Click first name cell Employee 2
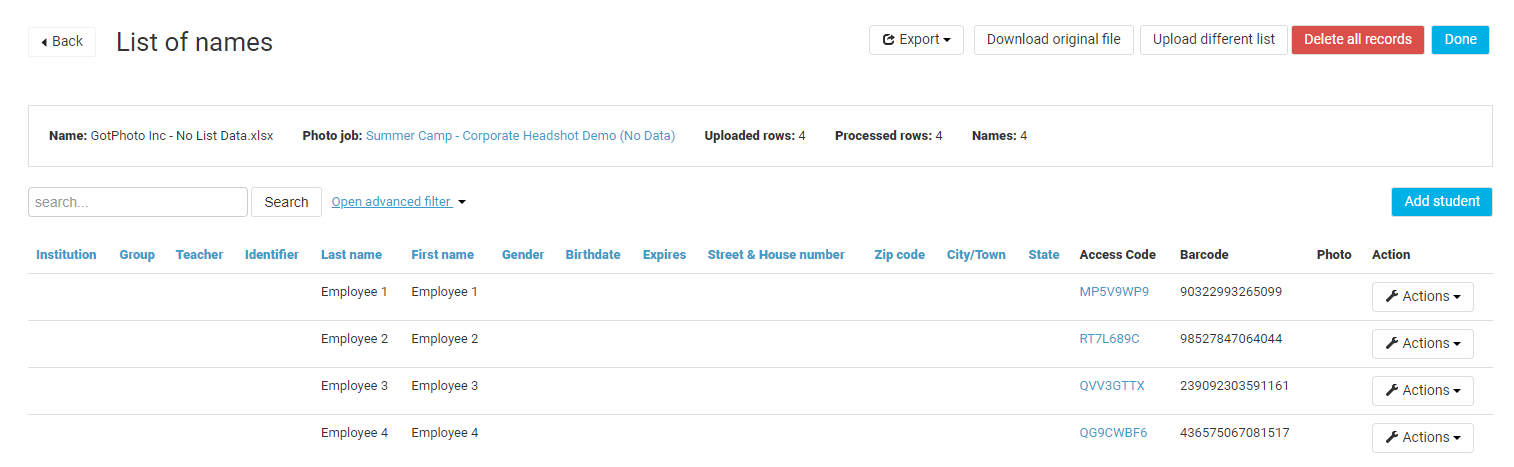Screen dimensions: 1514x467 point(445,339)
